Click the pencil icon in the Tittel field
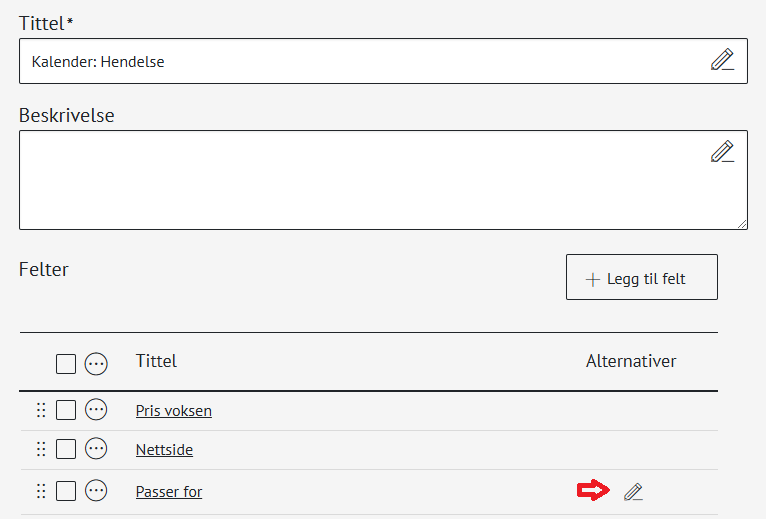This screenshot has width=766, height=519. pos(722,60)
